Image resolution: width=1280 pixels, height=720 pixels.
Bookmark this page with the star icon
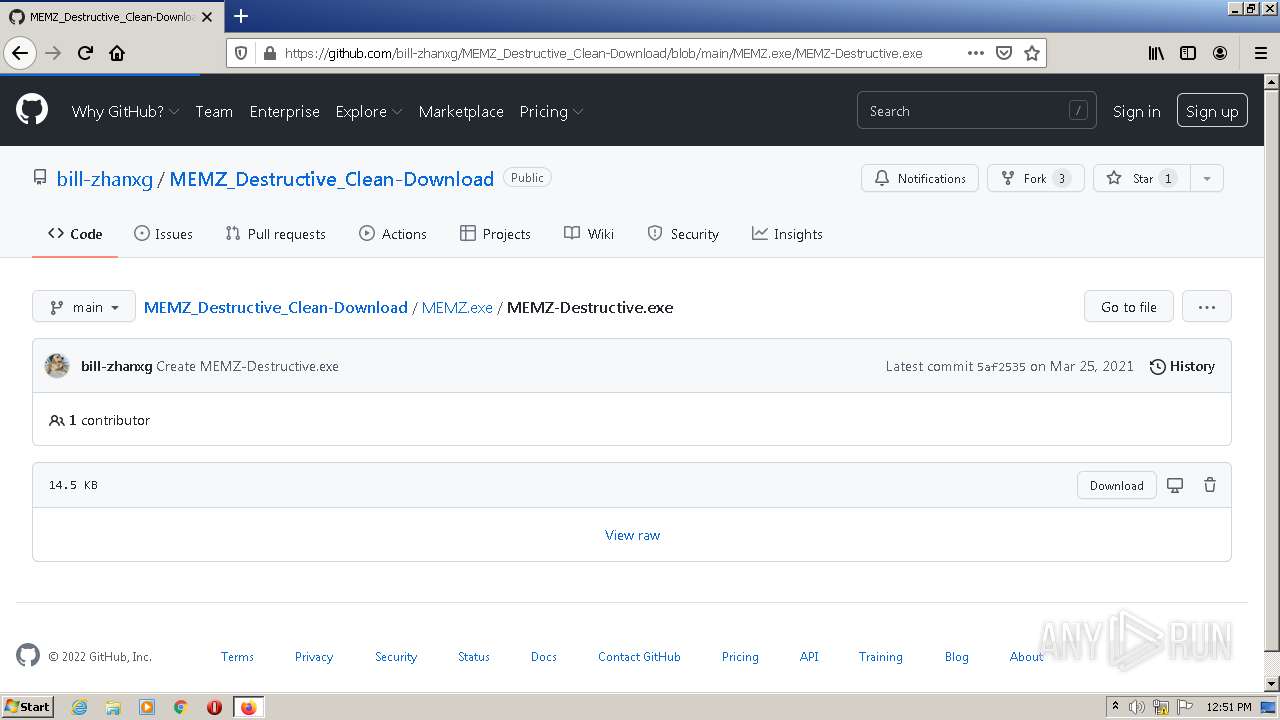coord(1032,53)
